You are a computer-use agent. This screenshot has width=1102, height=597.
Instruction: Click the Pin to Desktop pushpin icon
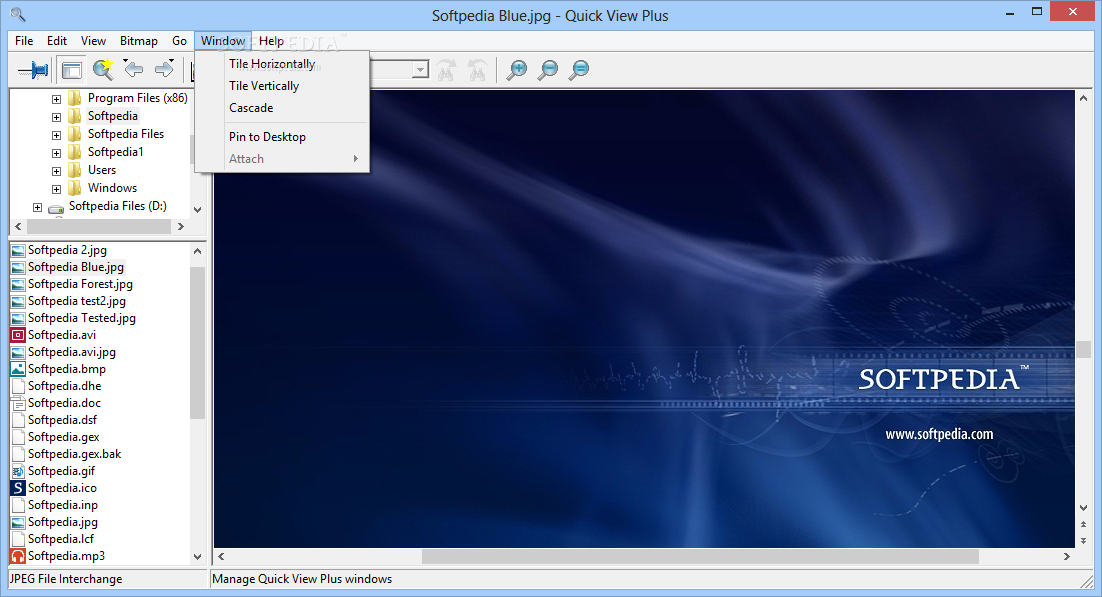click(32, 70)
